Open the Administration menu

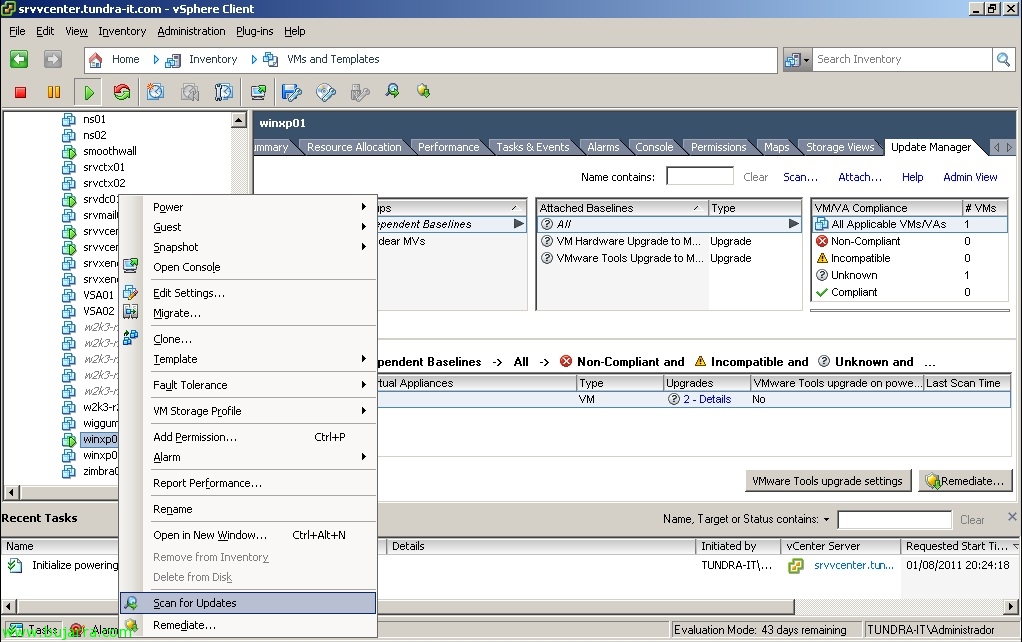pos(191,31)
